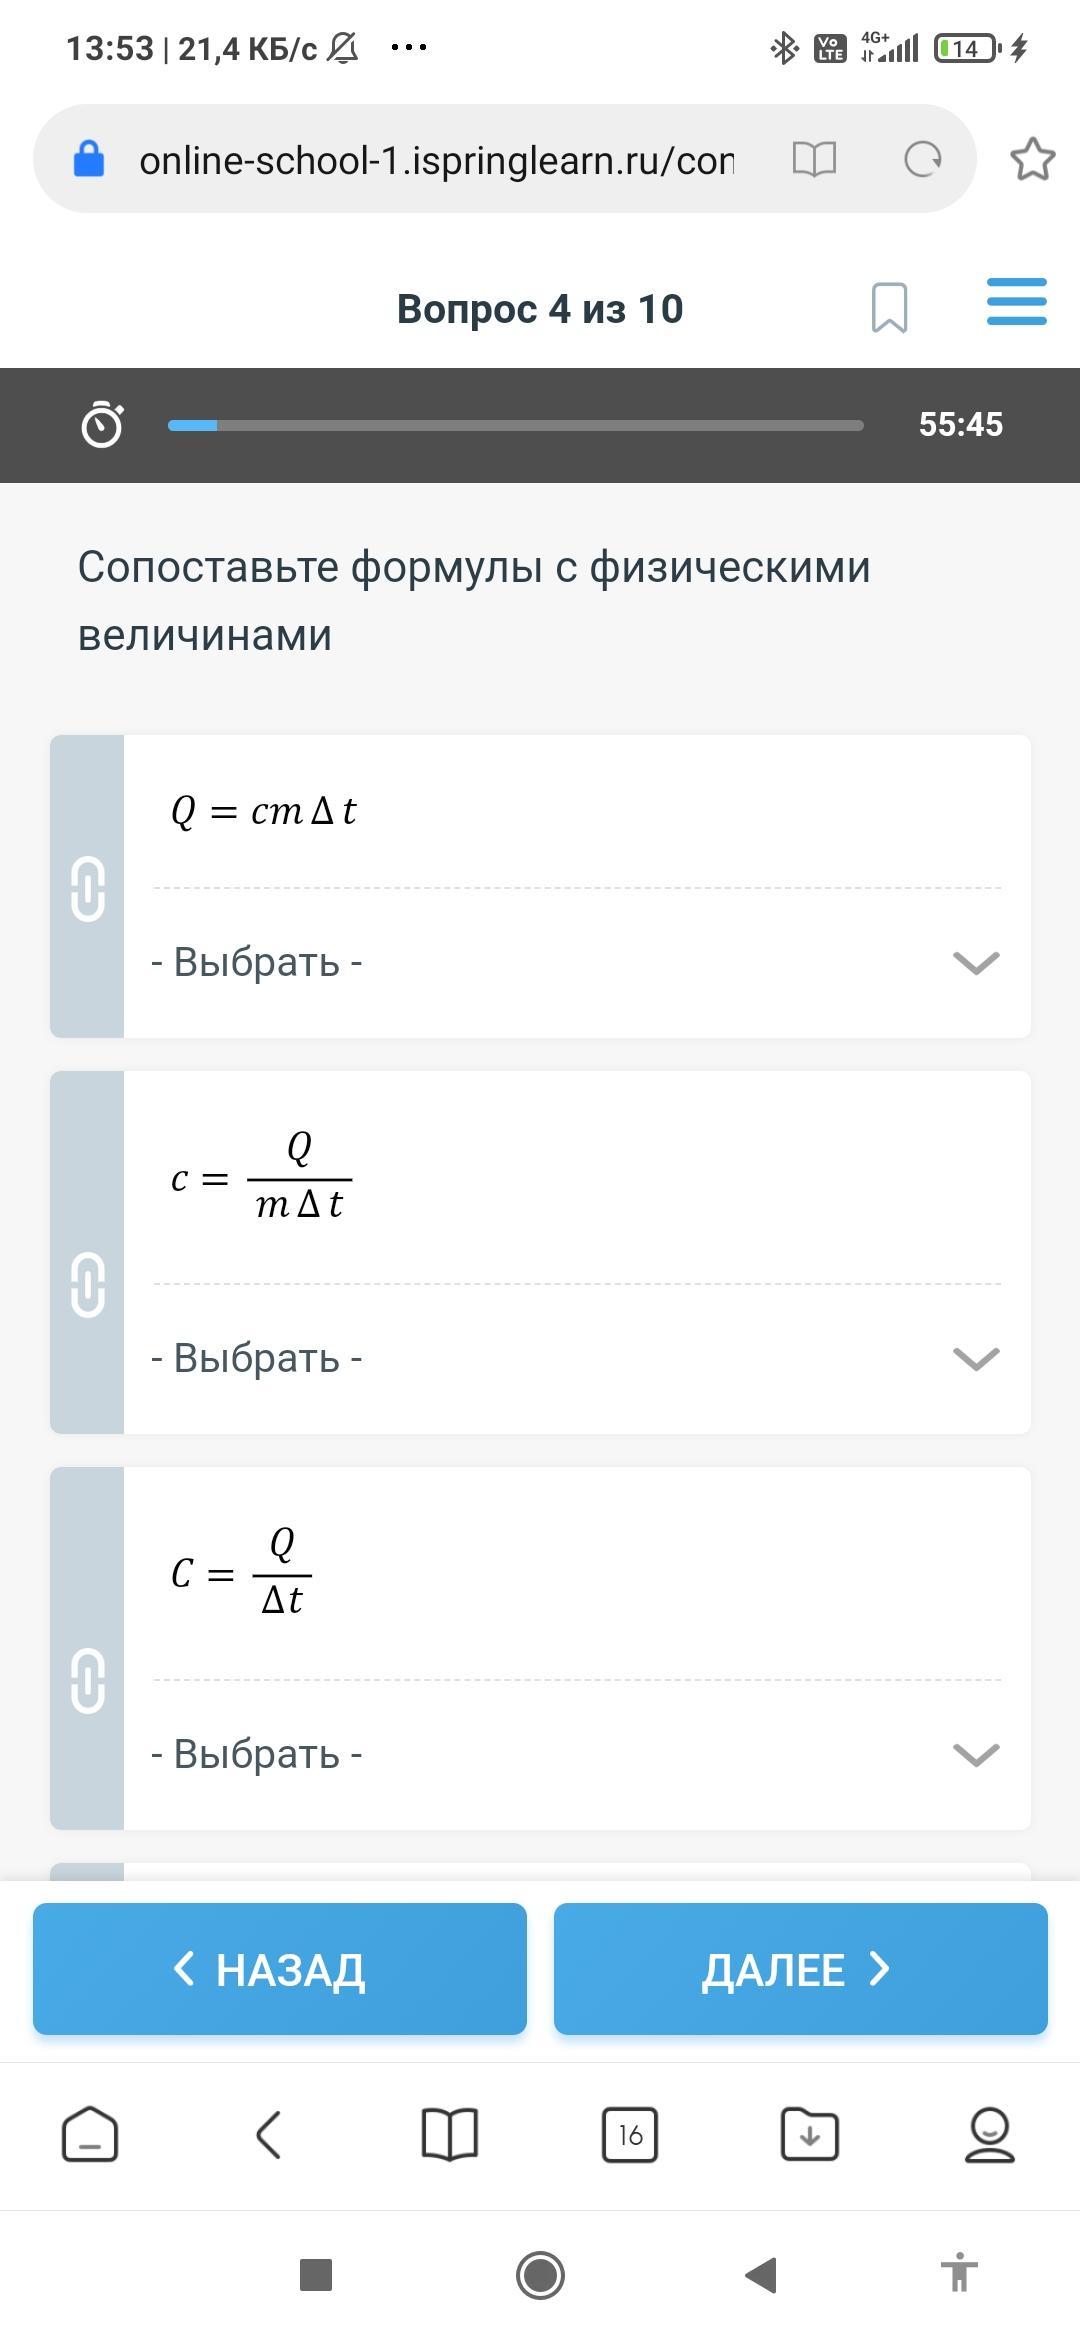Bookmark this question with the flag icon

(x=889, y=307)
